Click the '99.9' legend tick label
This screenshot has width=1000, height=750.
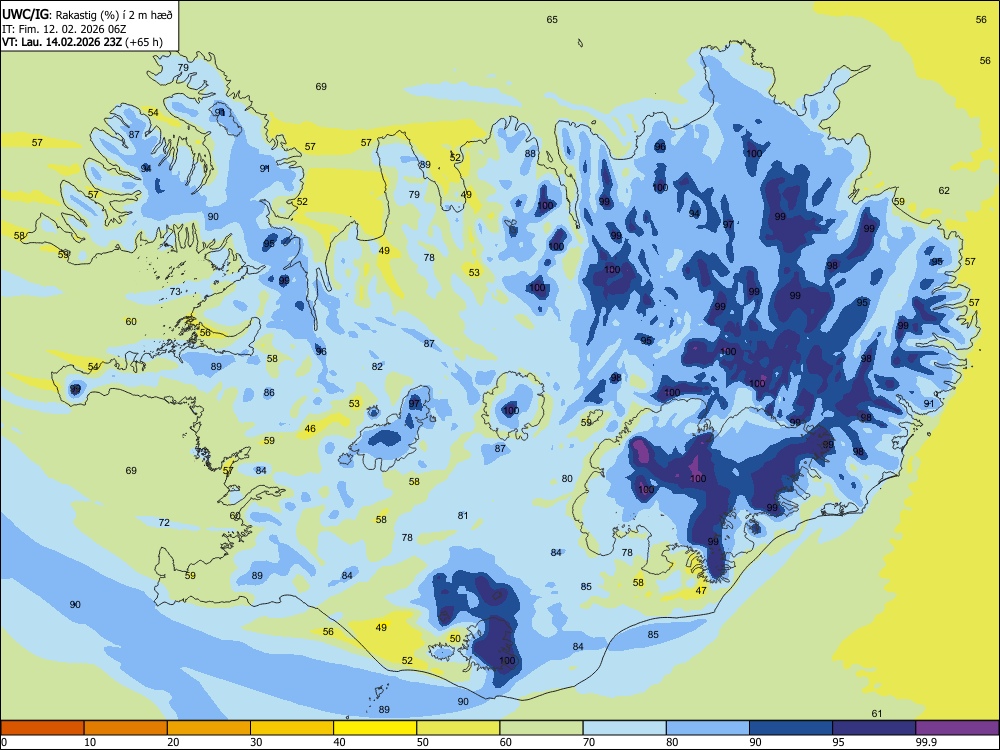pyautogui.click(x=925, y=742)
